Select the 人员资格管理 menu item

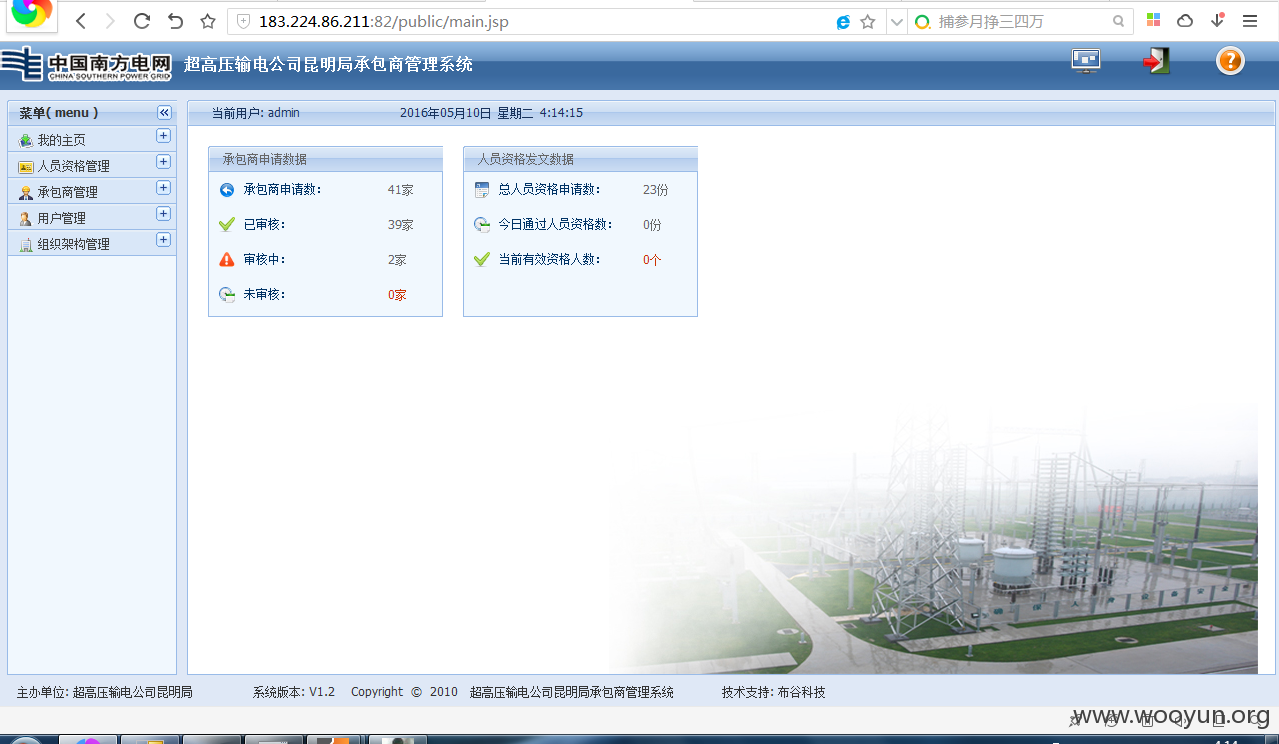(92, 165)
